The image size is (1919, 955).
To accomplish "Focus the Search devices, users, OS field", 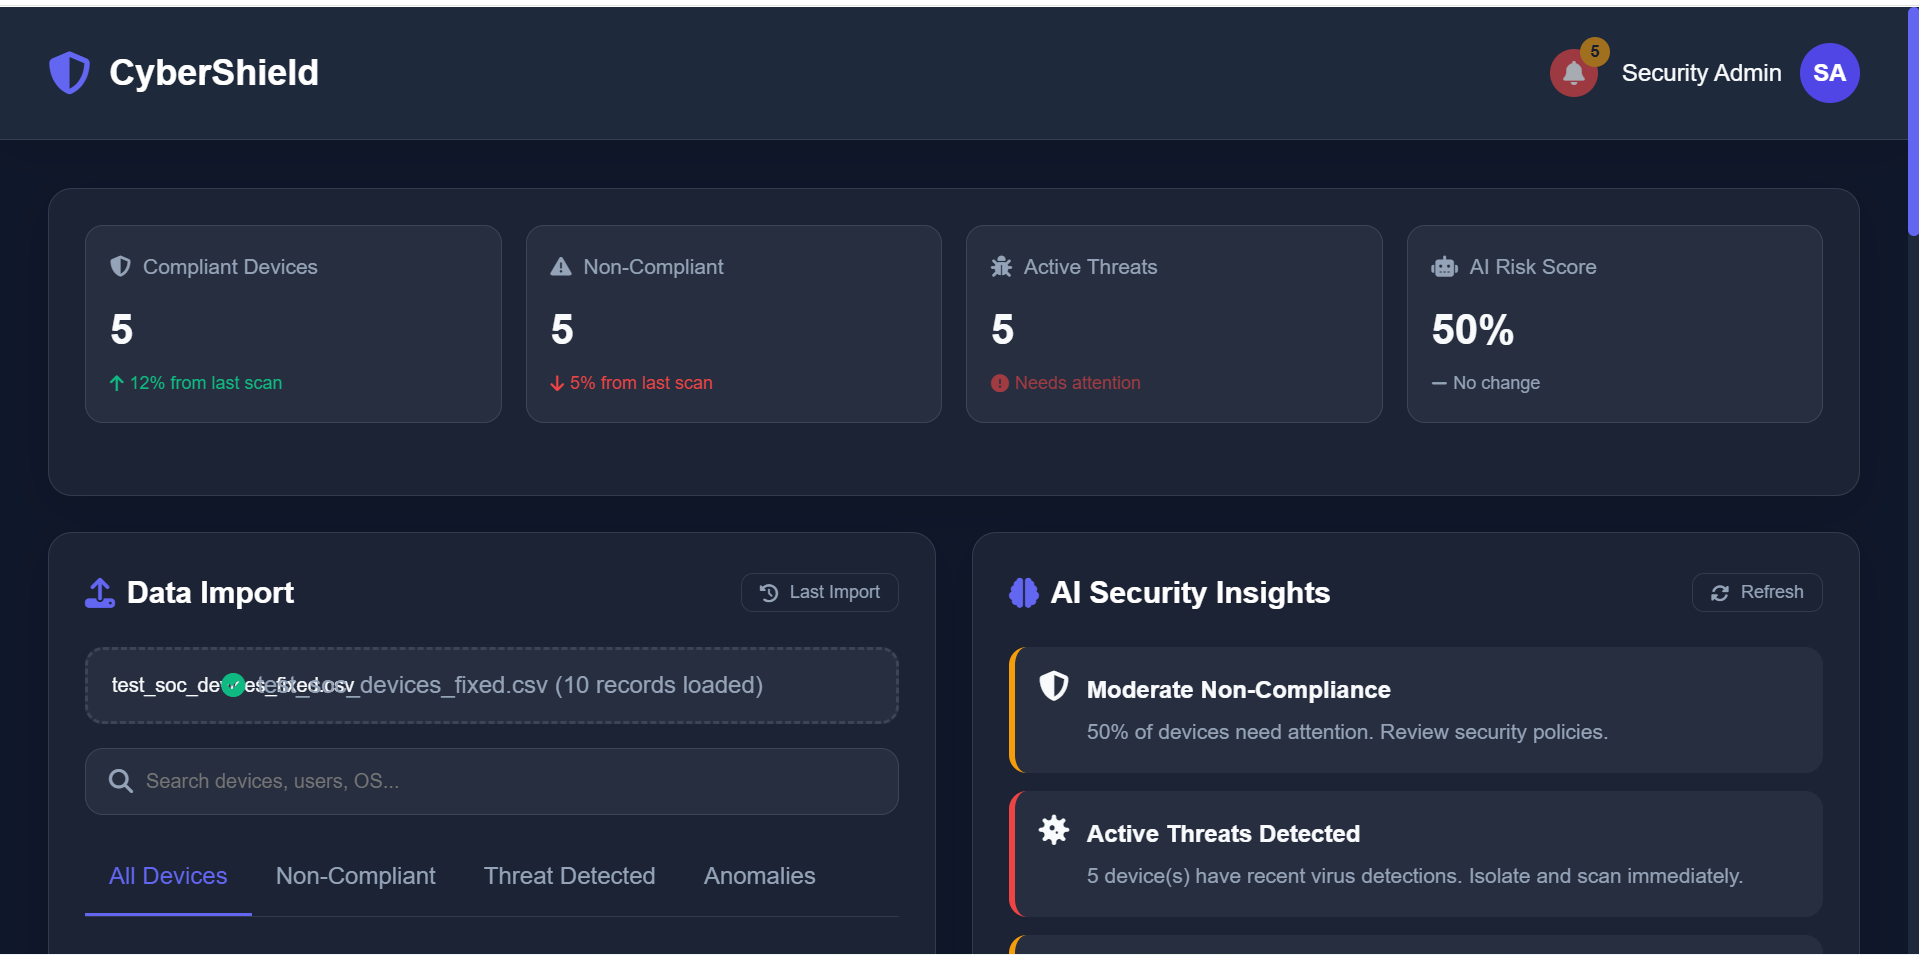I will pyautogui.click(x=492, y=781).
